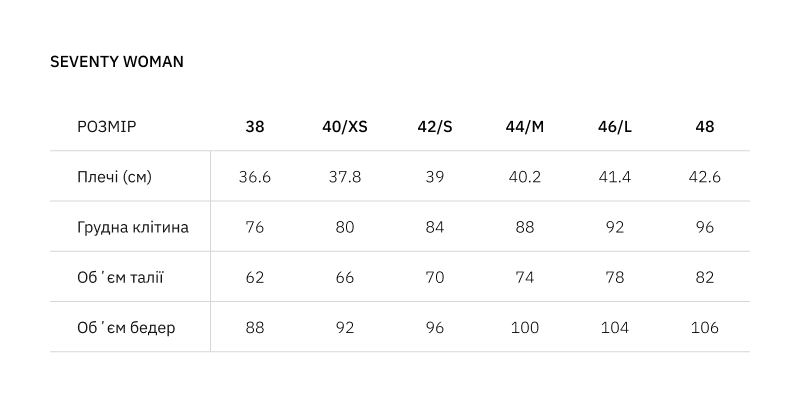Screen dimensions: 800x402
Task: Click the 42/S size header
Action: pyautogui.click(x=435, y=127)
